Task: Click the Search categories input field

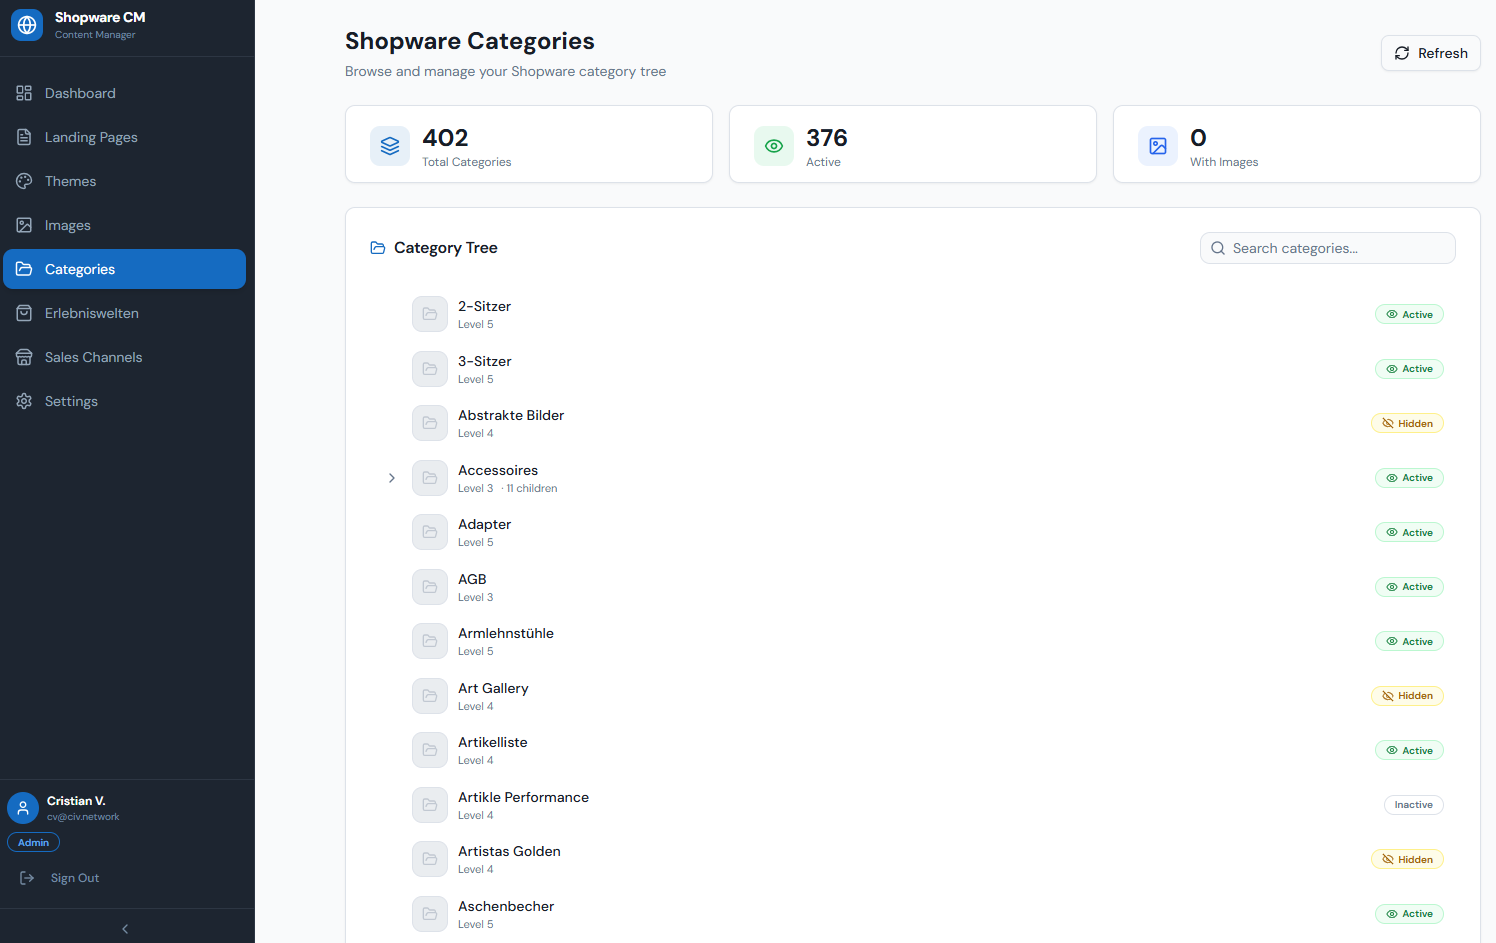Action: tap(1328, 248)
